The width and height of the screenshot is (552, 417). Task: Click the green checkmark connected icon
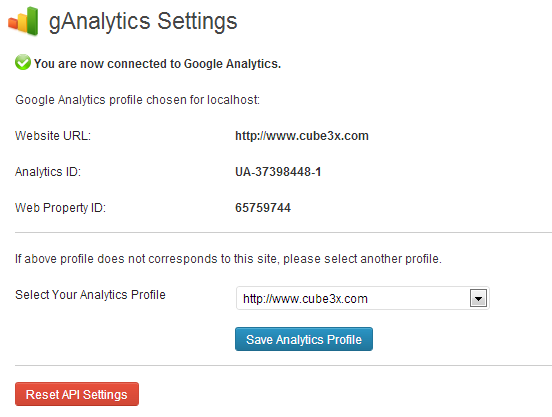23,62
